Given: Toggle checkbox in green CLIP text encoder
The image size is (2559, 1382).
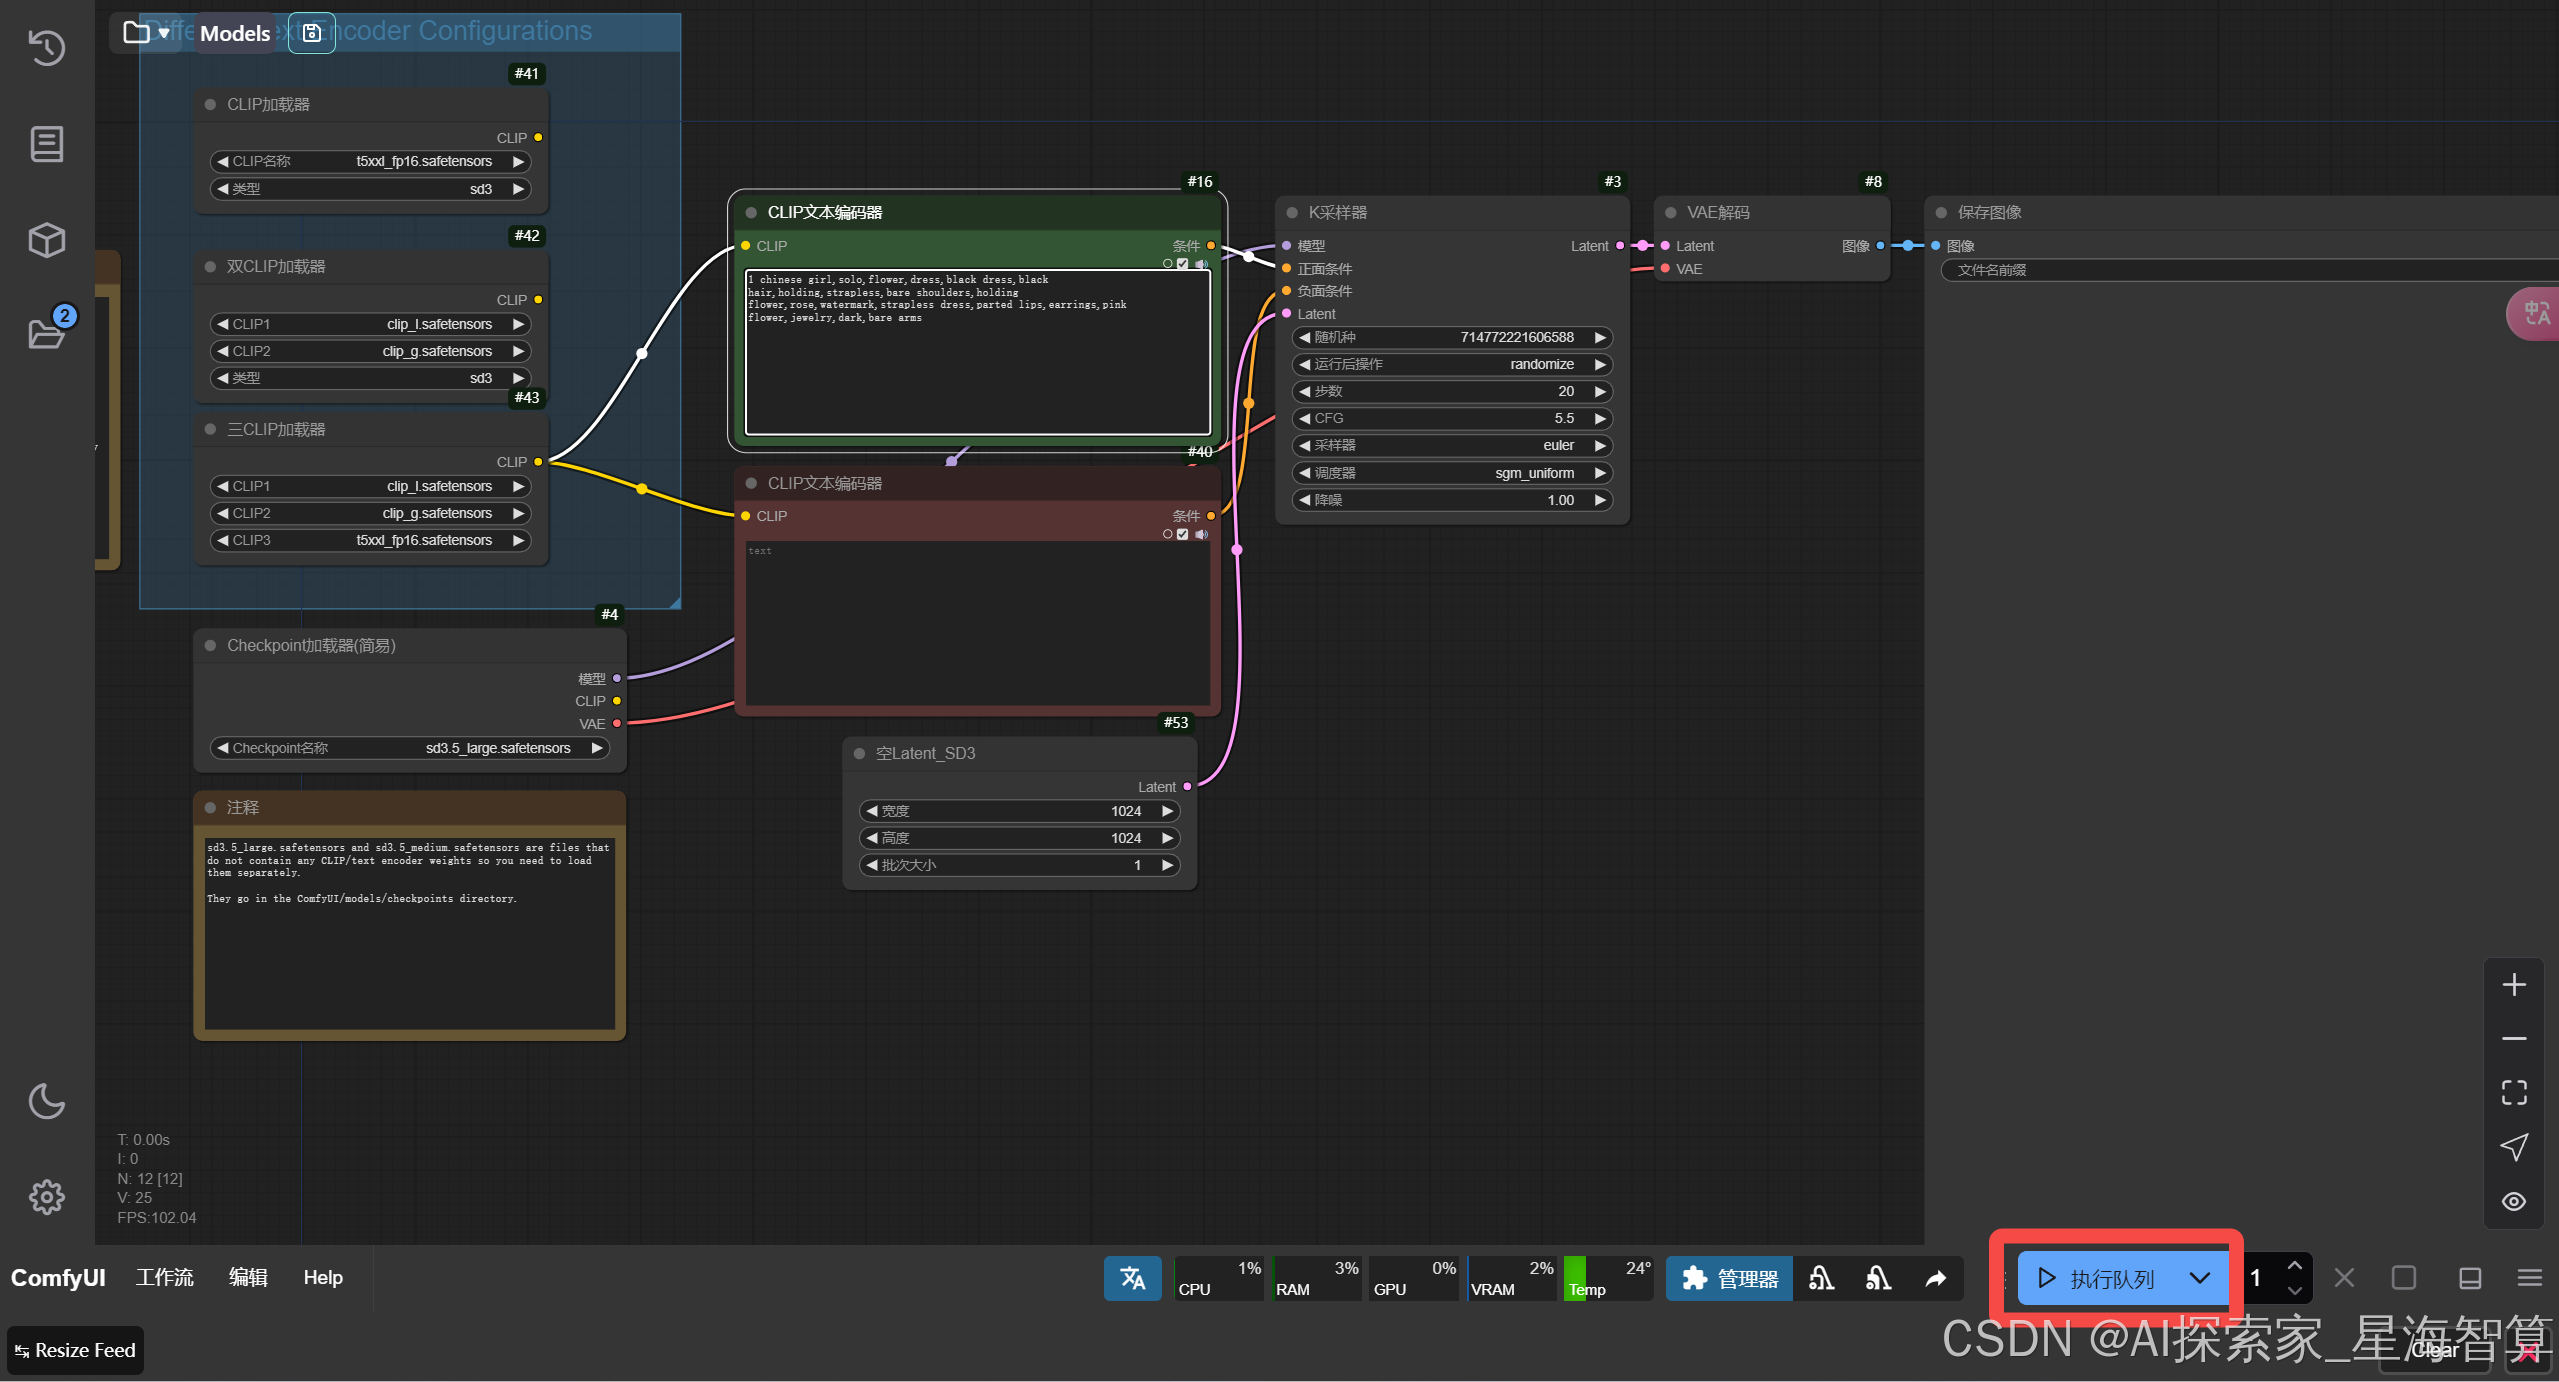Looking at the screenshot, I should tap(1183, 264).
